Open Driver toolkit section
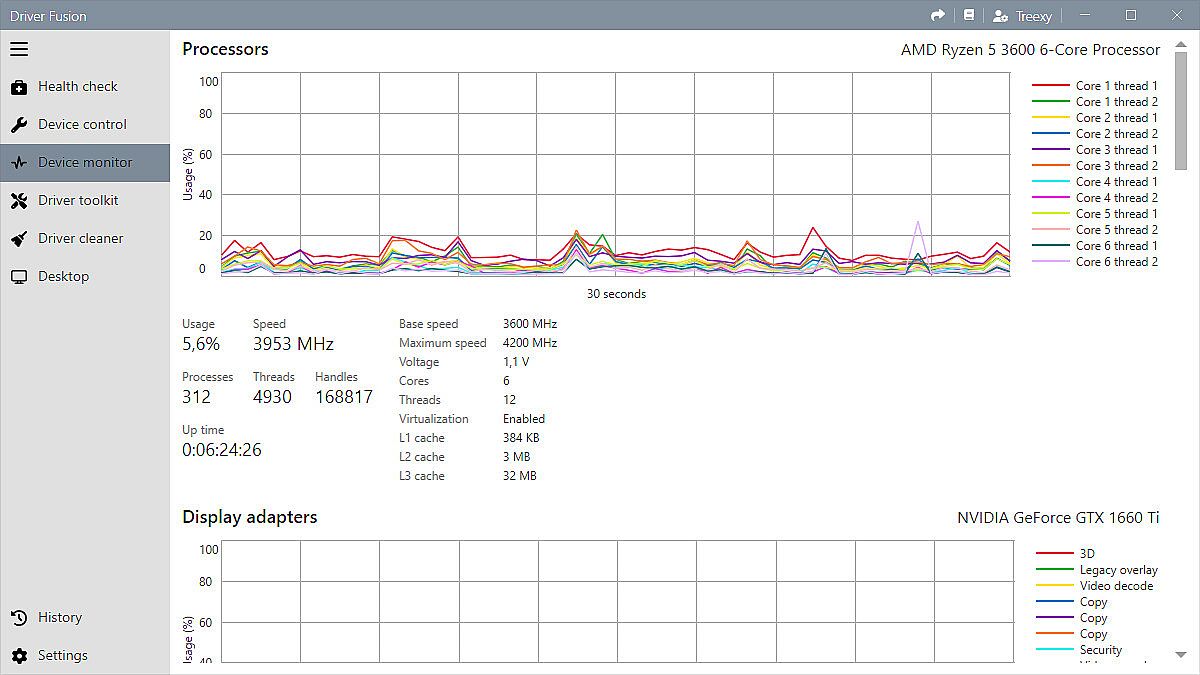Screen dimensions: 1200x675 85,201
